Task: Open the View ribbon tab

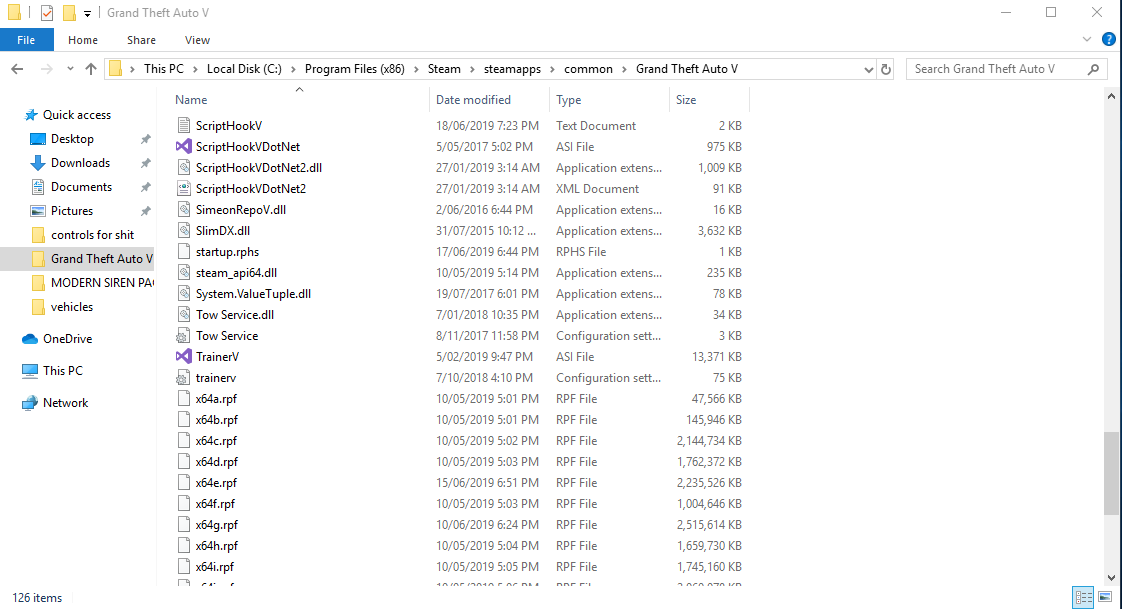Action: [197, 40]
